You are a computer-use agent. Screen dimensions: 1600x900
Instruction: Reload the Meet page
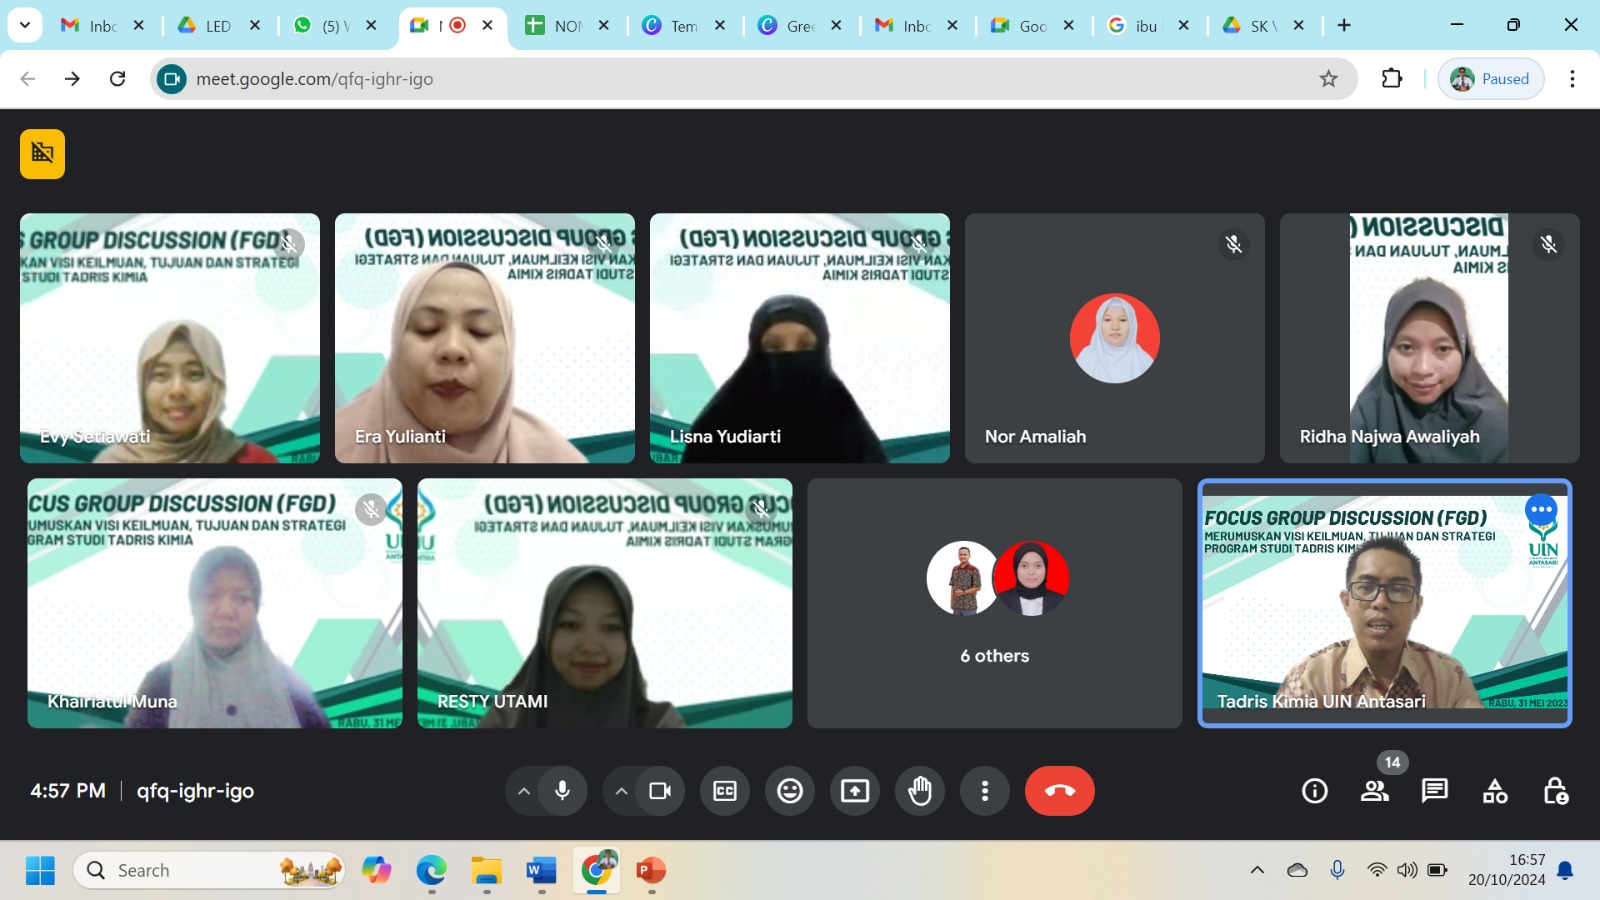pyautogui.click(x=117, y=79)
